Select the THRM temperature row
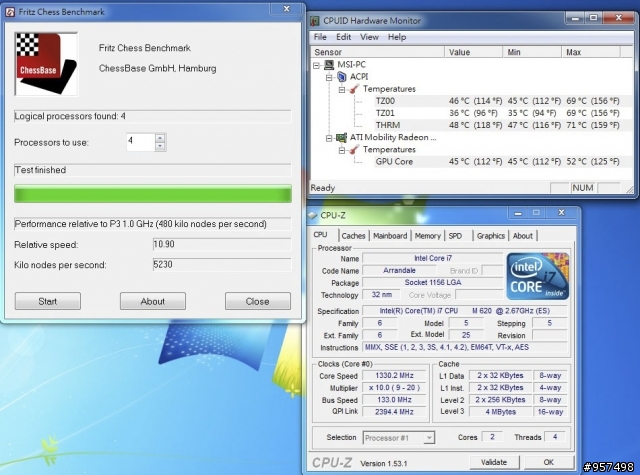The height and width of the screenshot is (475, 640). coord(497,125)
